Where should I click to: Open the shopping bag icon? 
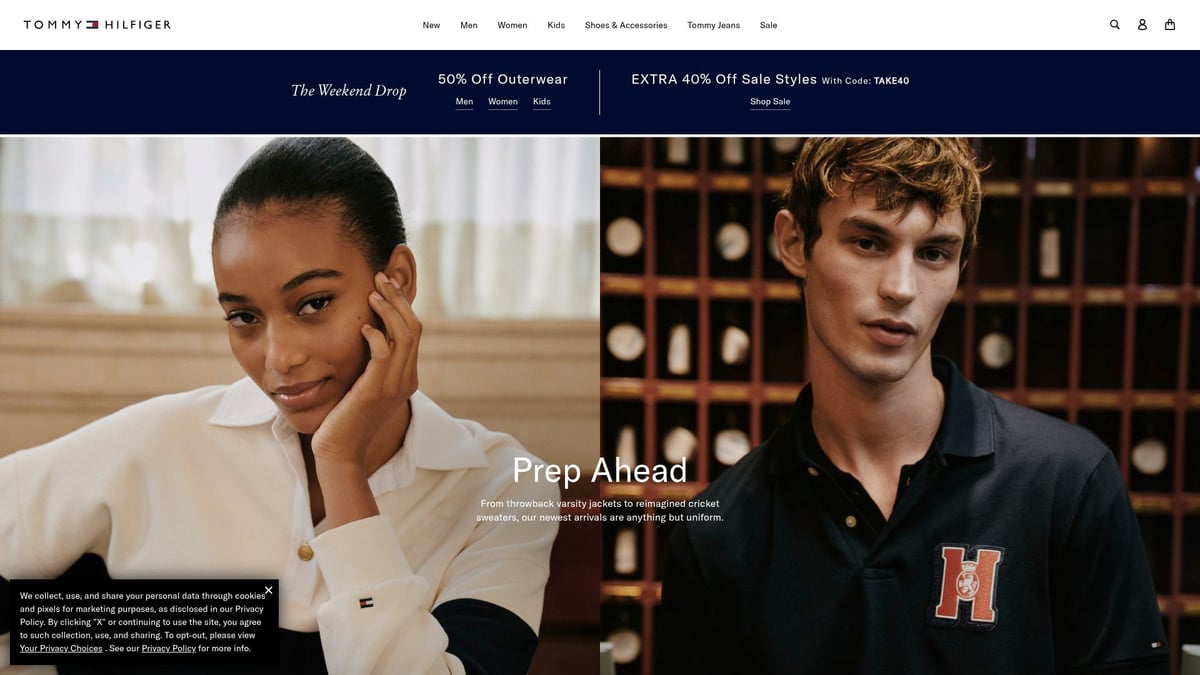1170,25
